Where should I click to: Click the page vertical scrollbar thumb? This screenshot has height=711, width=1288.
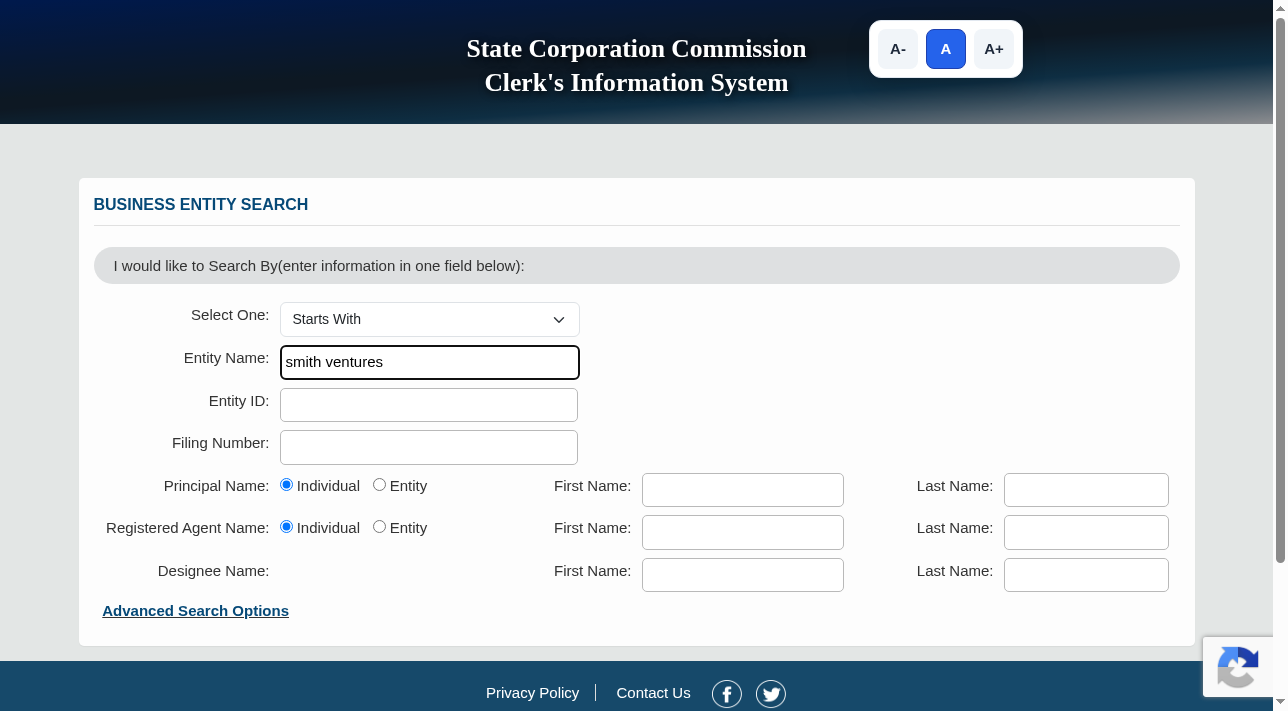(1280, 290)
